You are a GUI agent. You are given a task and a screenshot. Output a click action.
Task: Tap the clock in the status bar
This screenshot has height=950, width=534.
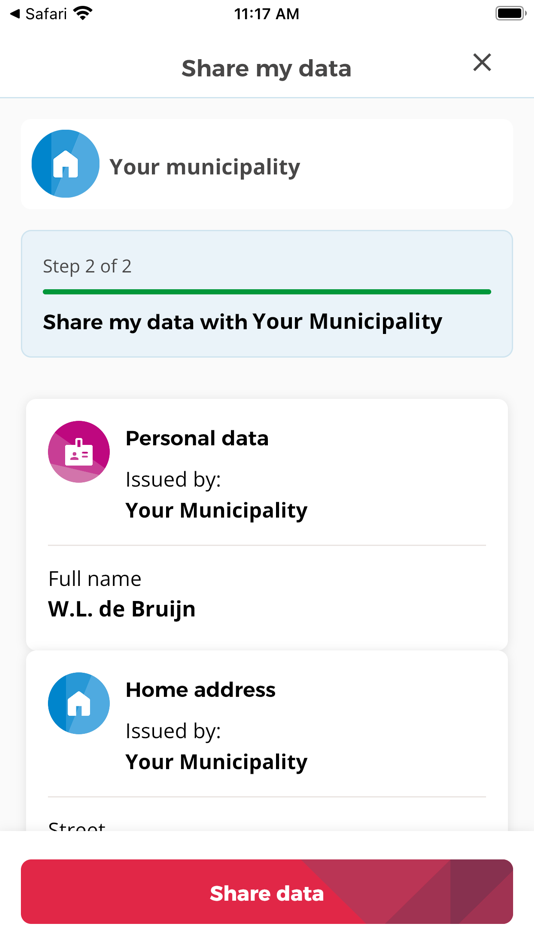267,13
